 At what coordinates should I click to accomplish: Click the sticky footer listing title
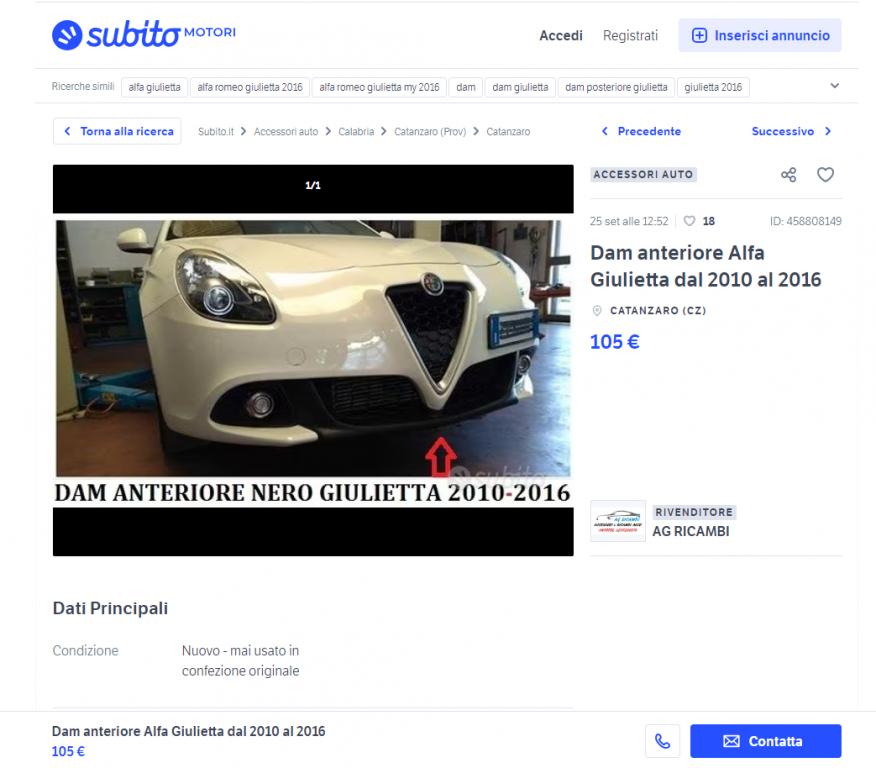[x=188, y=731]
